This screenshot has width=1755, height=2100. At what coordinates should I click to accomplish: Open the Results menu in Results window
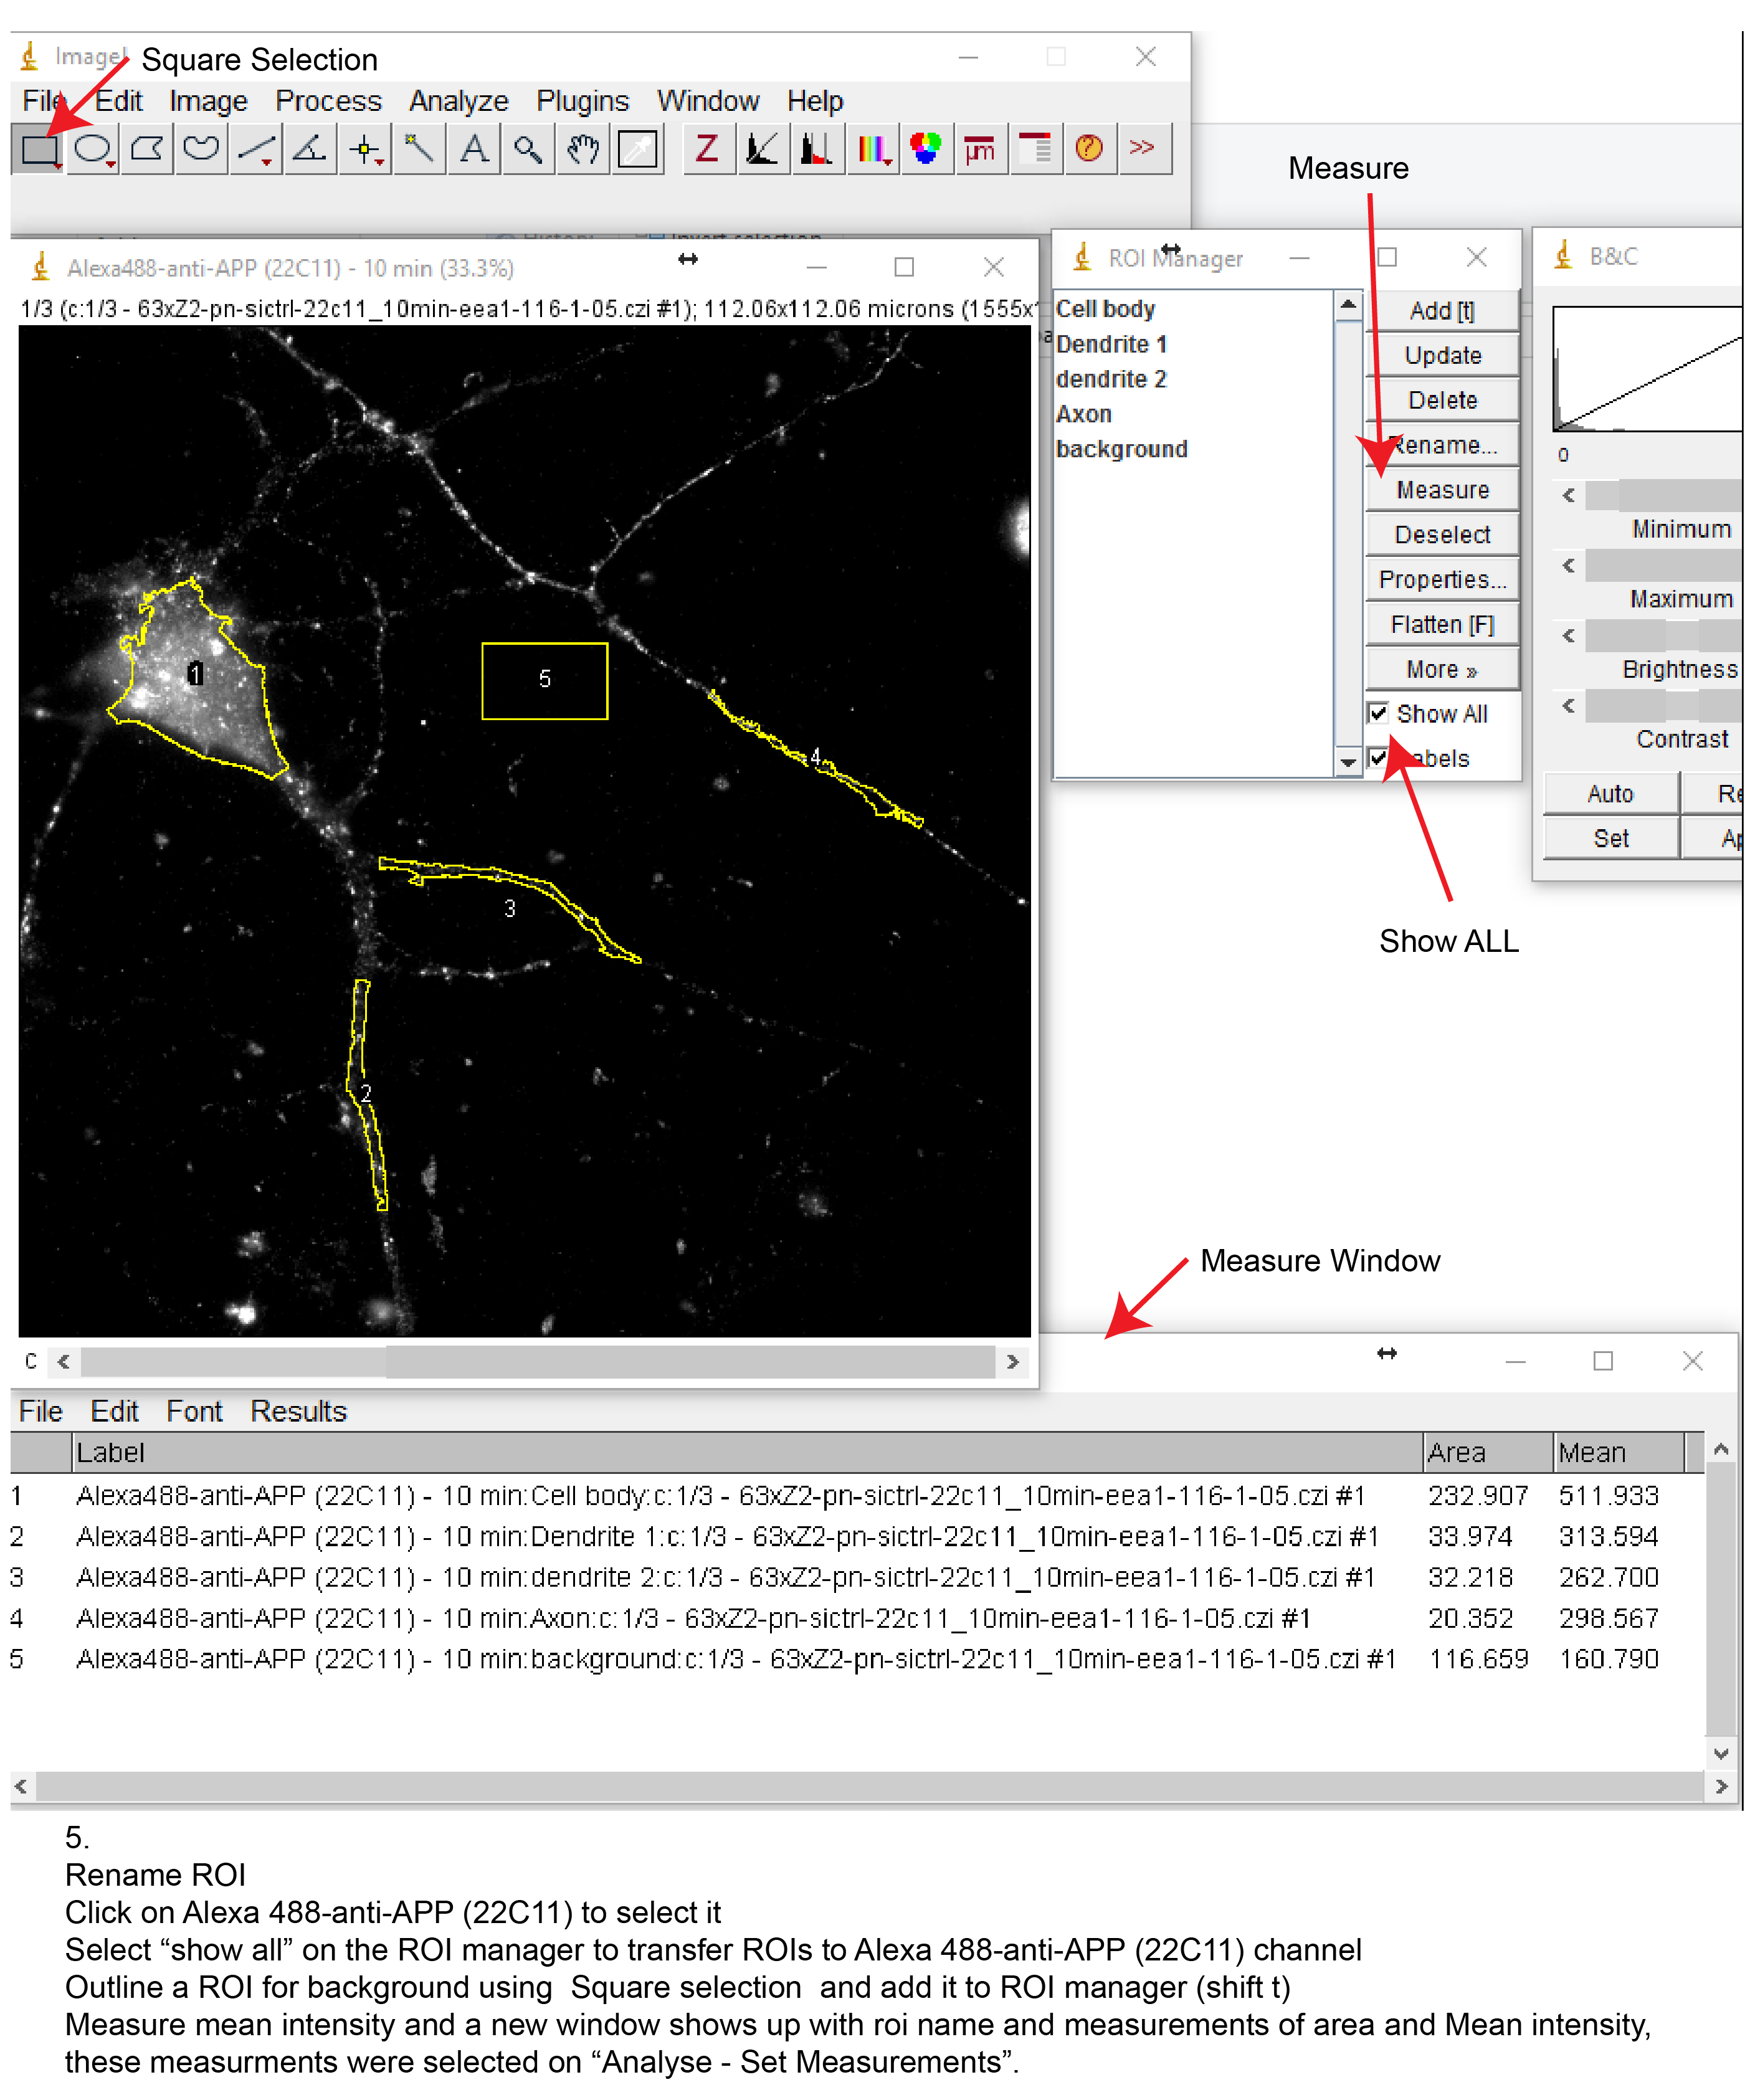point(298,1412)
